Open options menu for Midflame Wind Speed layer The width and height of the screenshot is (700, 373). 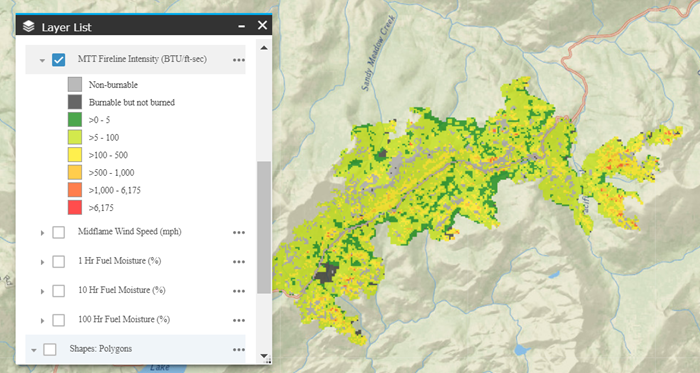pos(239,232)
